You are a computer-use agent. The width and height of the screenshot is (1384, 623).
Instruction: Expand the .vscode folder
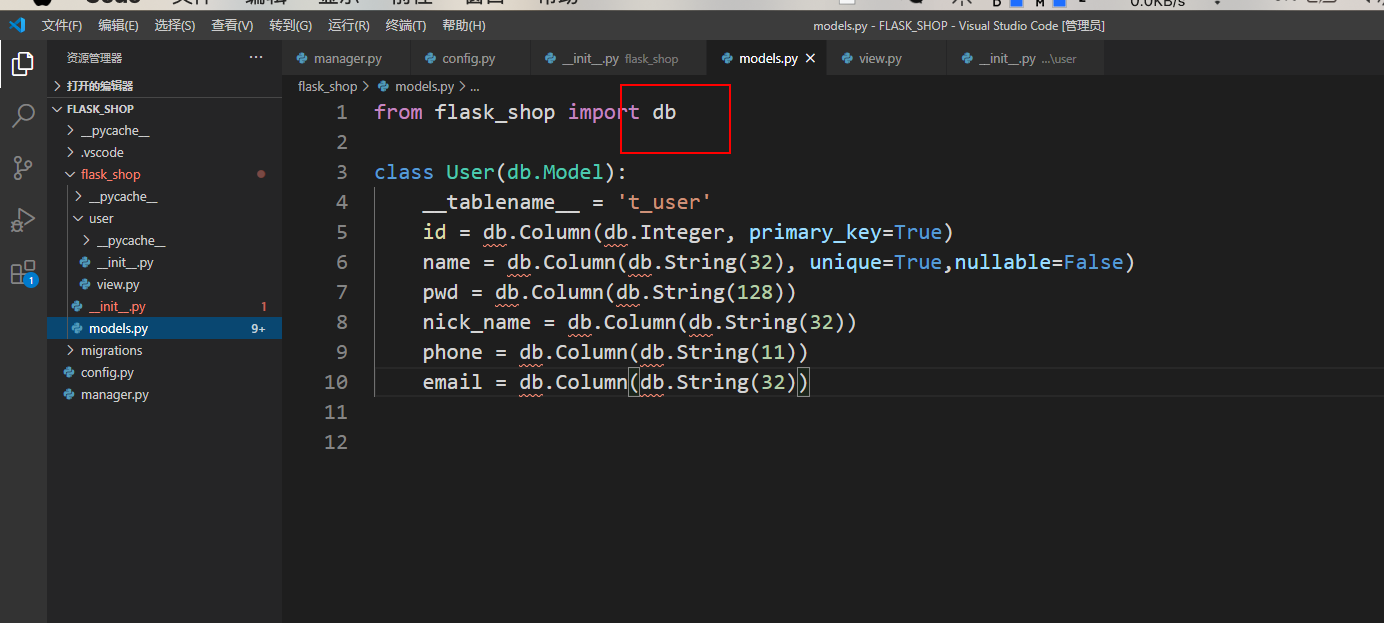[x=164, y=152]
